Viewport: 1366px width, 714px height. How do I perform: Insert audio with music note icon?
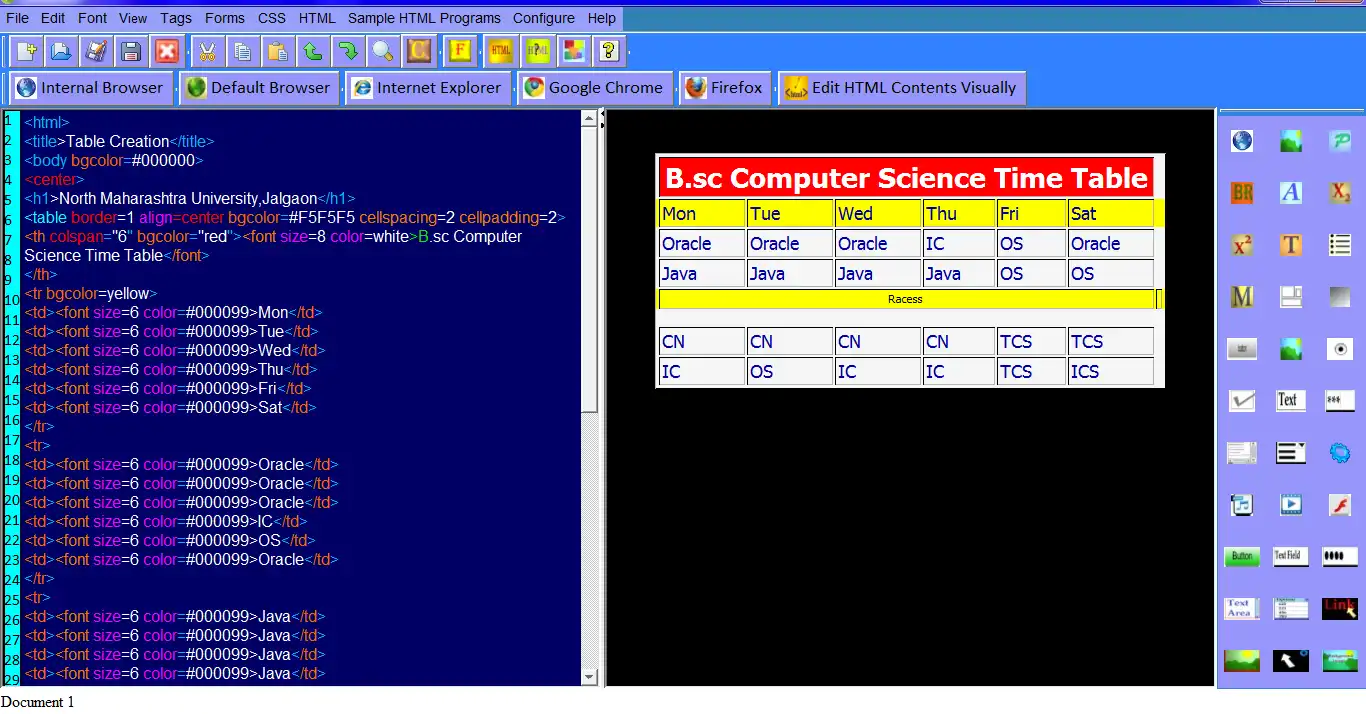tap(1242, 505)
